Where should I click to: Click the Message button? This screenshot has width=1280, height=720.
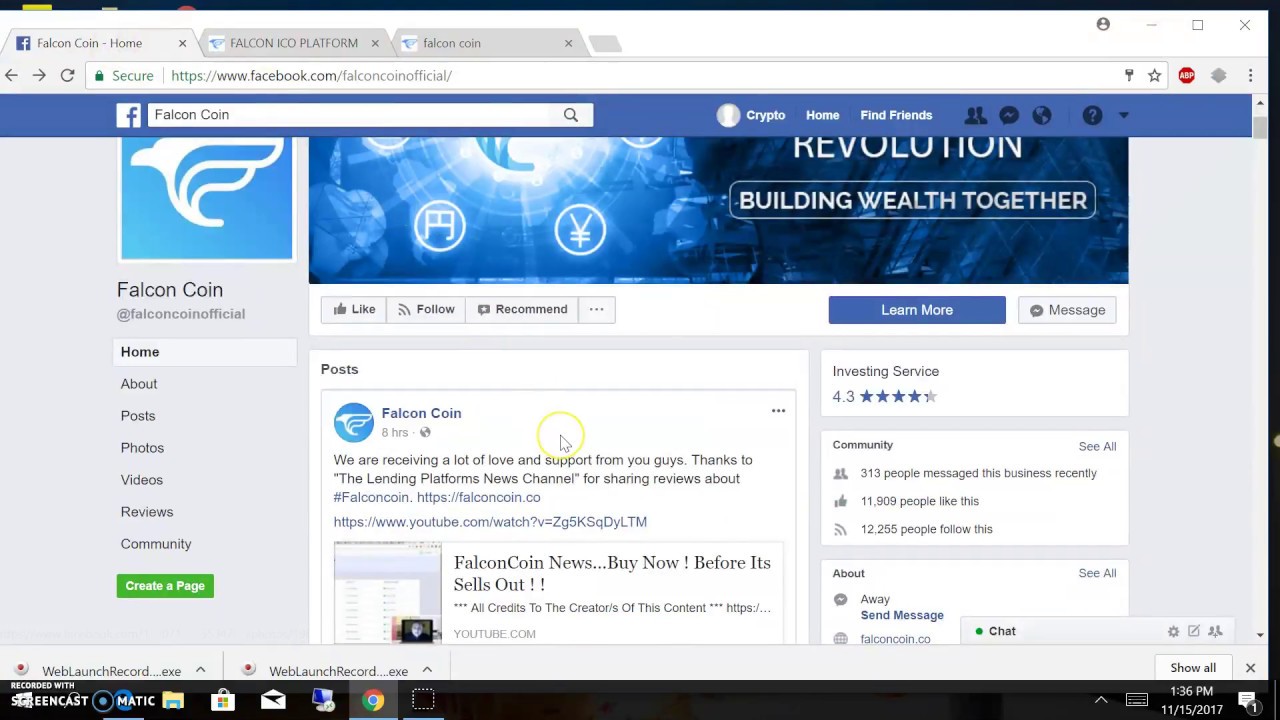(x=1067, y=310)
